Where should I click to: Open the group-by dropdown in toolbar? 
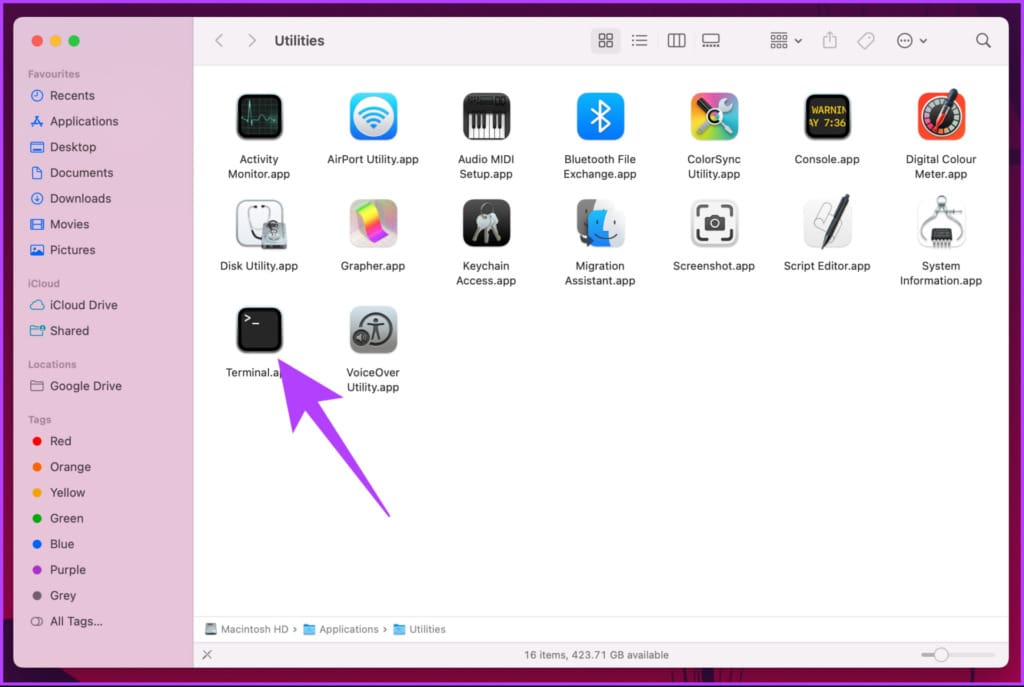pyautogui.click(x=786, y=40)
